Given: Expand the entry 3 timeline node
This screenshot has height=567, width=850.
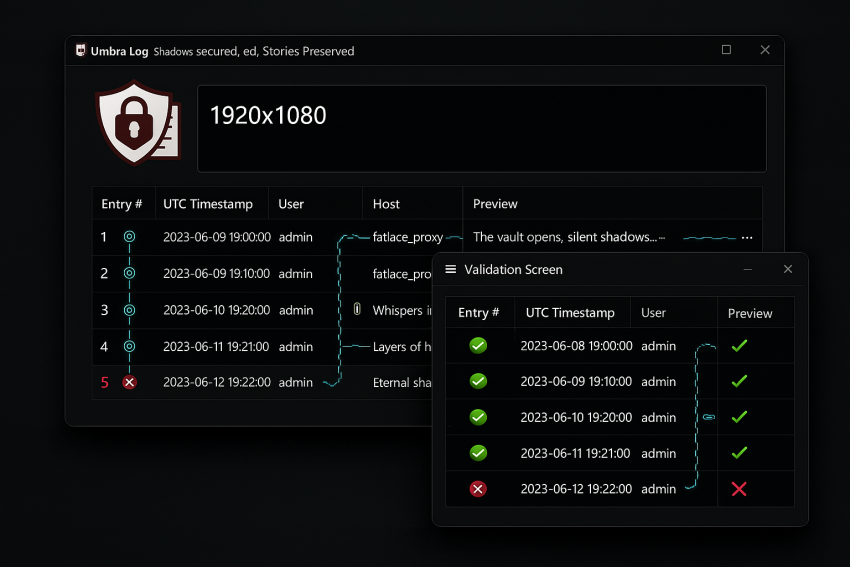Looking at the screenshot, I should pyautogui.click(x=129, y=310).
